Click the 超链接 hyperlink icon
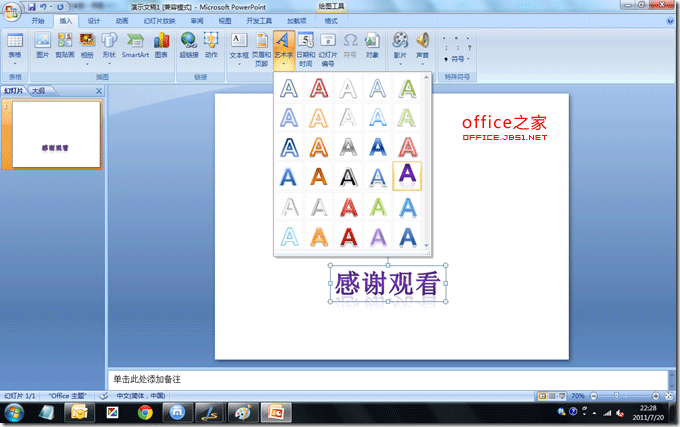Viewport: 680px width, 427px height. pyautogui.click(x=189, y=46)
